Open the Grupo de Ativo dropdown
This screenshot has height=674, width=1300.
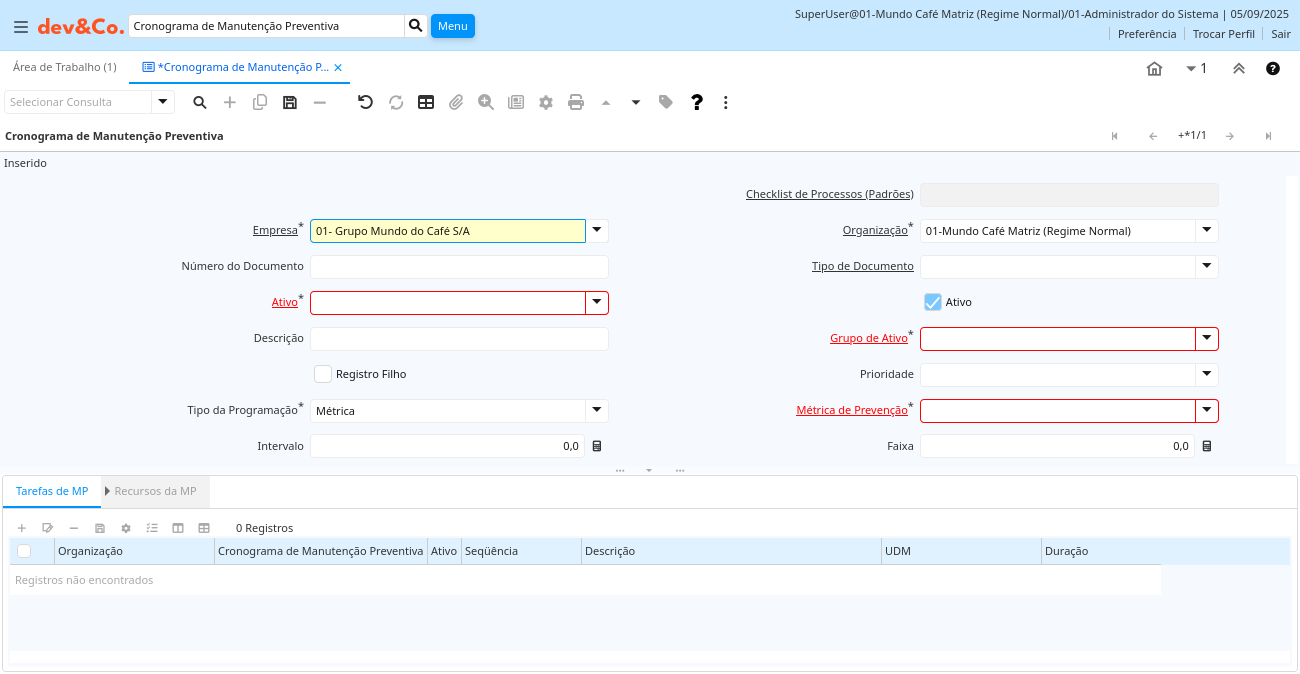click(1207, 338)
